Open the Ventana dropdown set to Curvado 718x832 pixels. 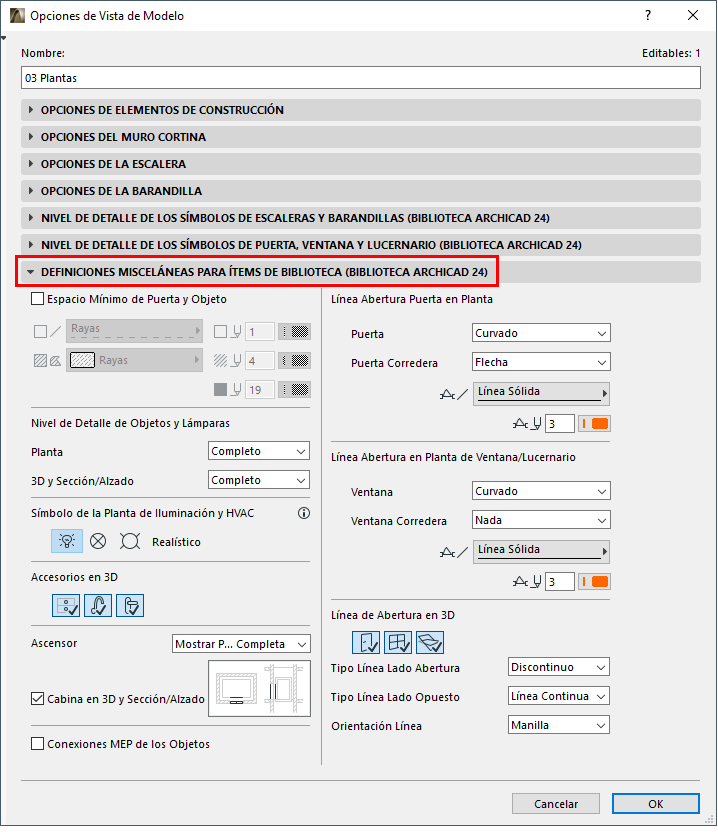(541, 491)
